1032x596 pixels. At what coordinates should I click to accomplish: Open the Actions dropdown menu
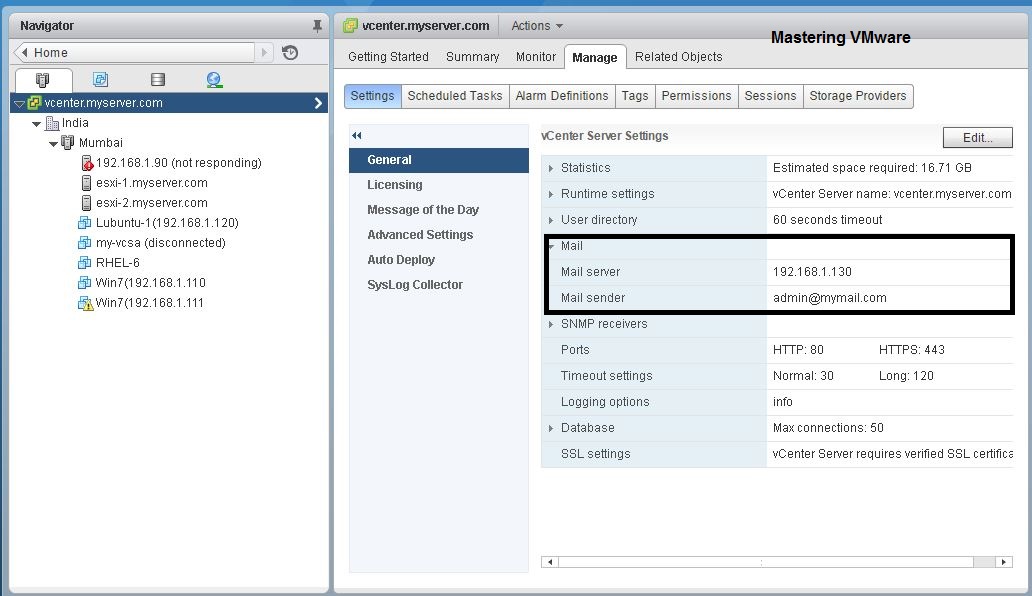pos(537,26)
